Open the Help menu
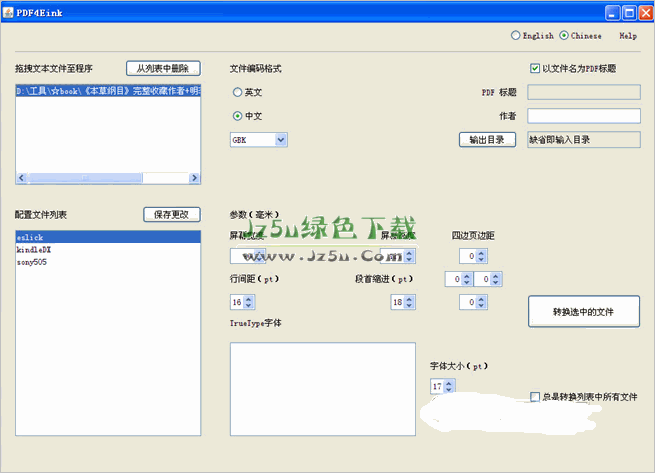The image size is (655, 473). point(628,36)
